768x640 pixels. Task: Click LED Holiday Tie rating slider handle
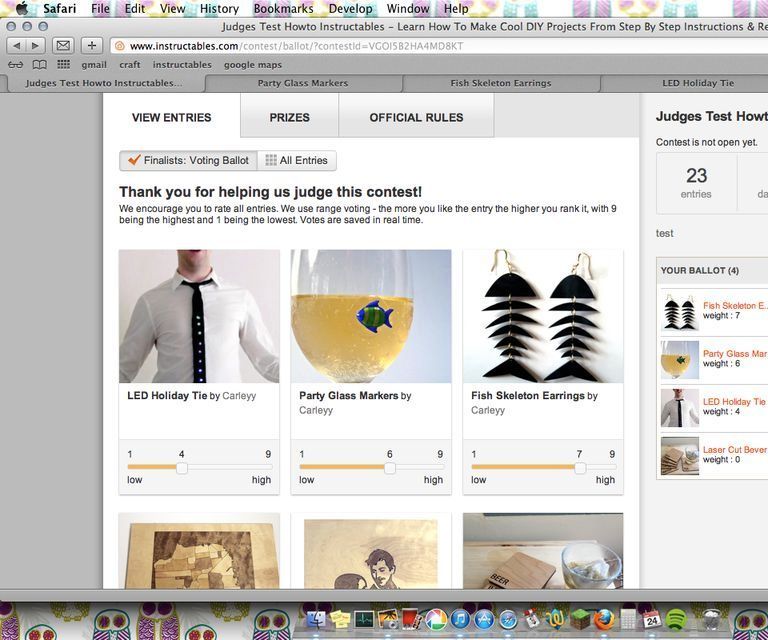pos(182,468)
